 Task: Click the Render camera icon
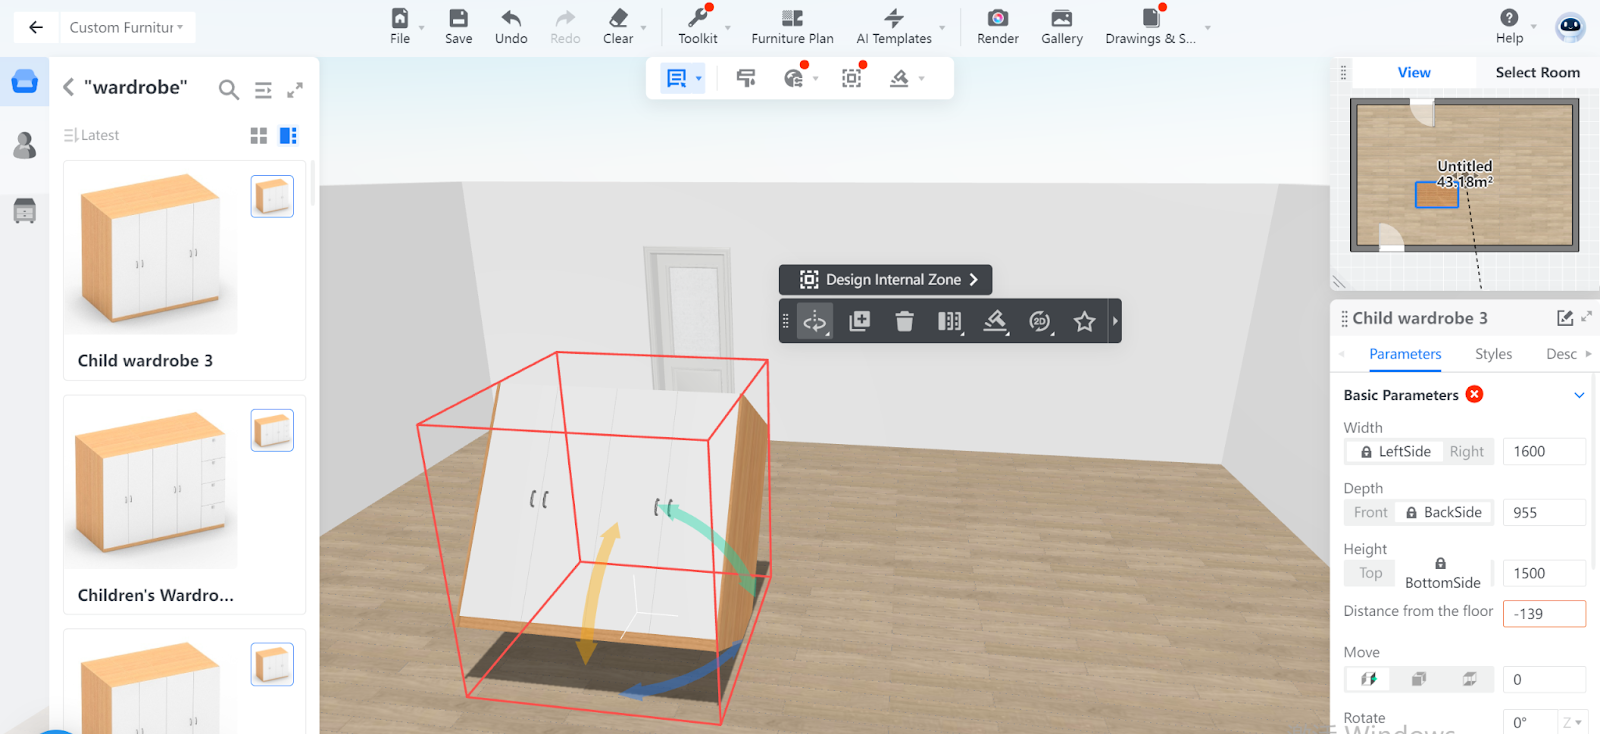click(x=997, y=19)
